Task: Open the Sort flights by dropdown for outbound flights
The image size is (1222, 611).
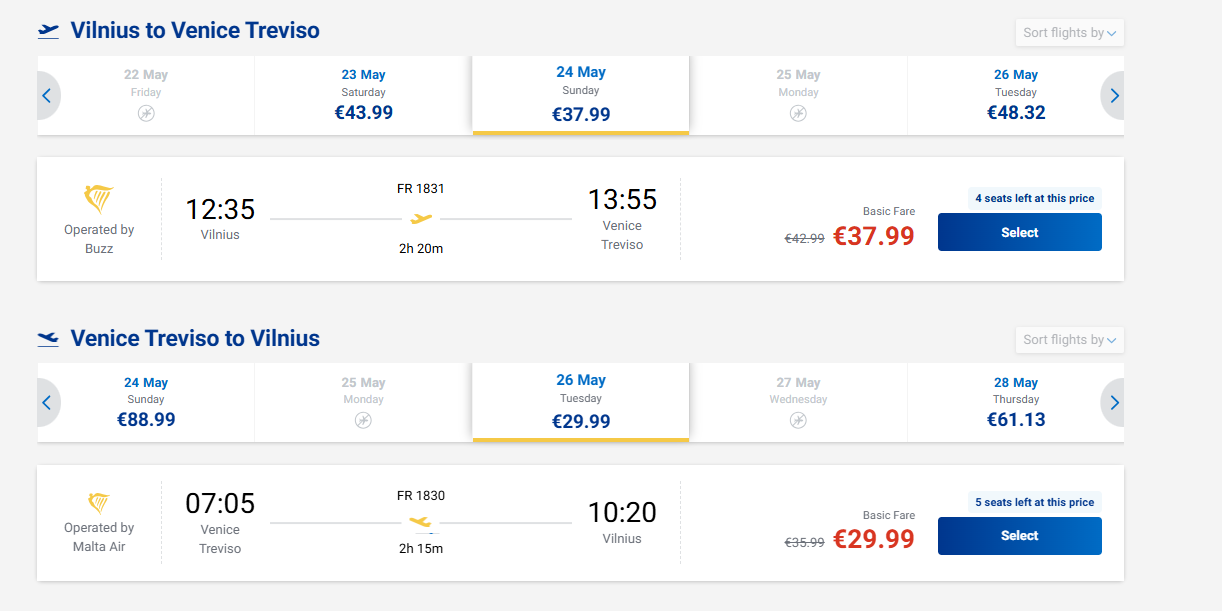Action: [1069, 33]
